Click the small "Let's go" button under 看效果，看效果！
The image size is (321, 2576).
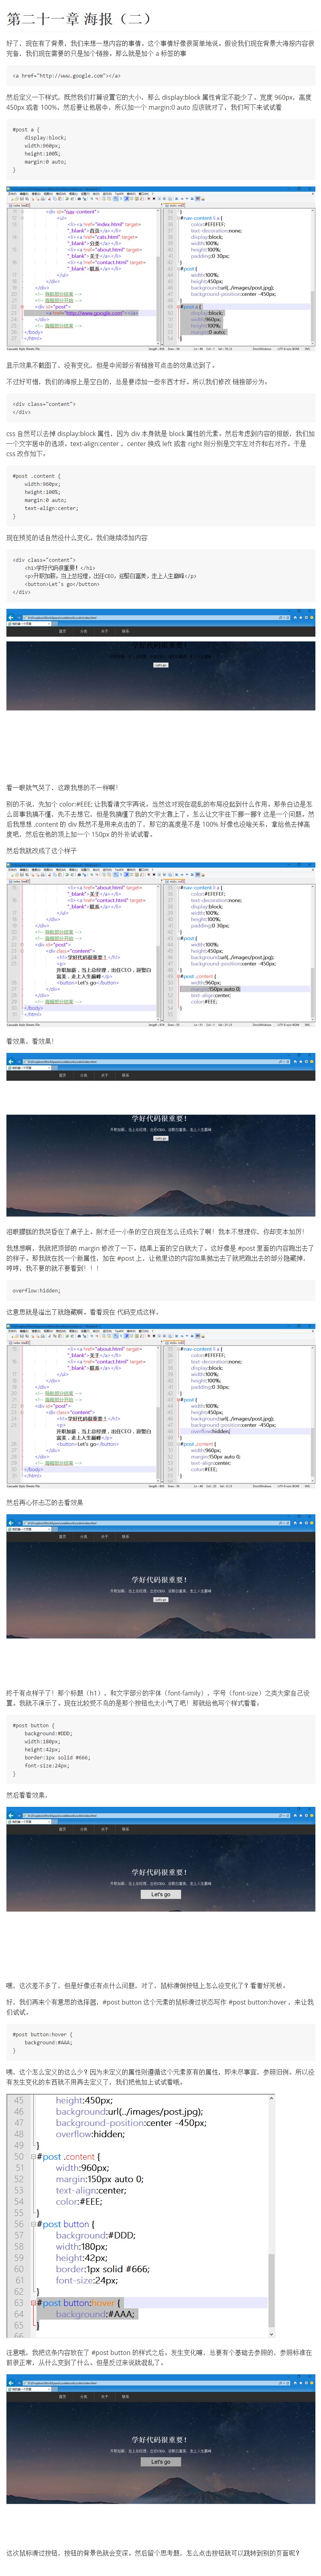160,1138
